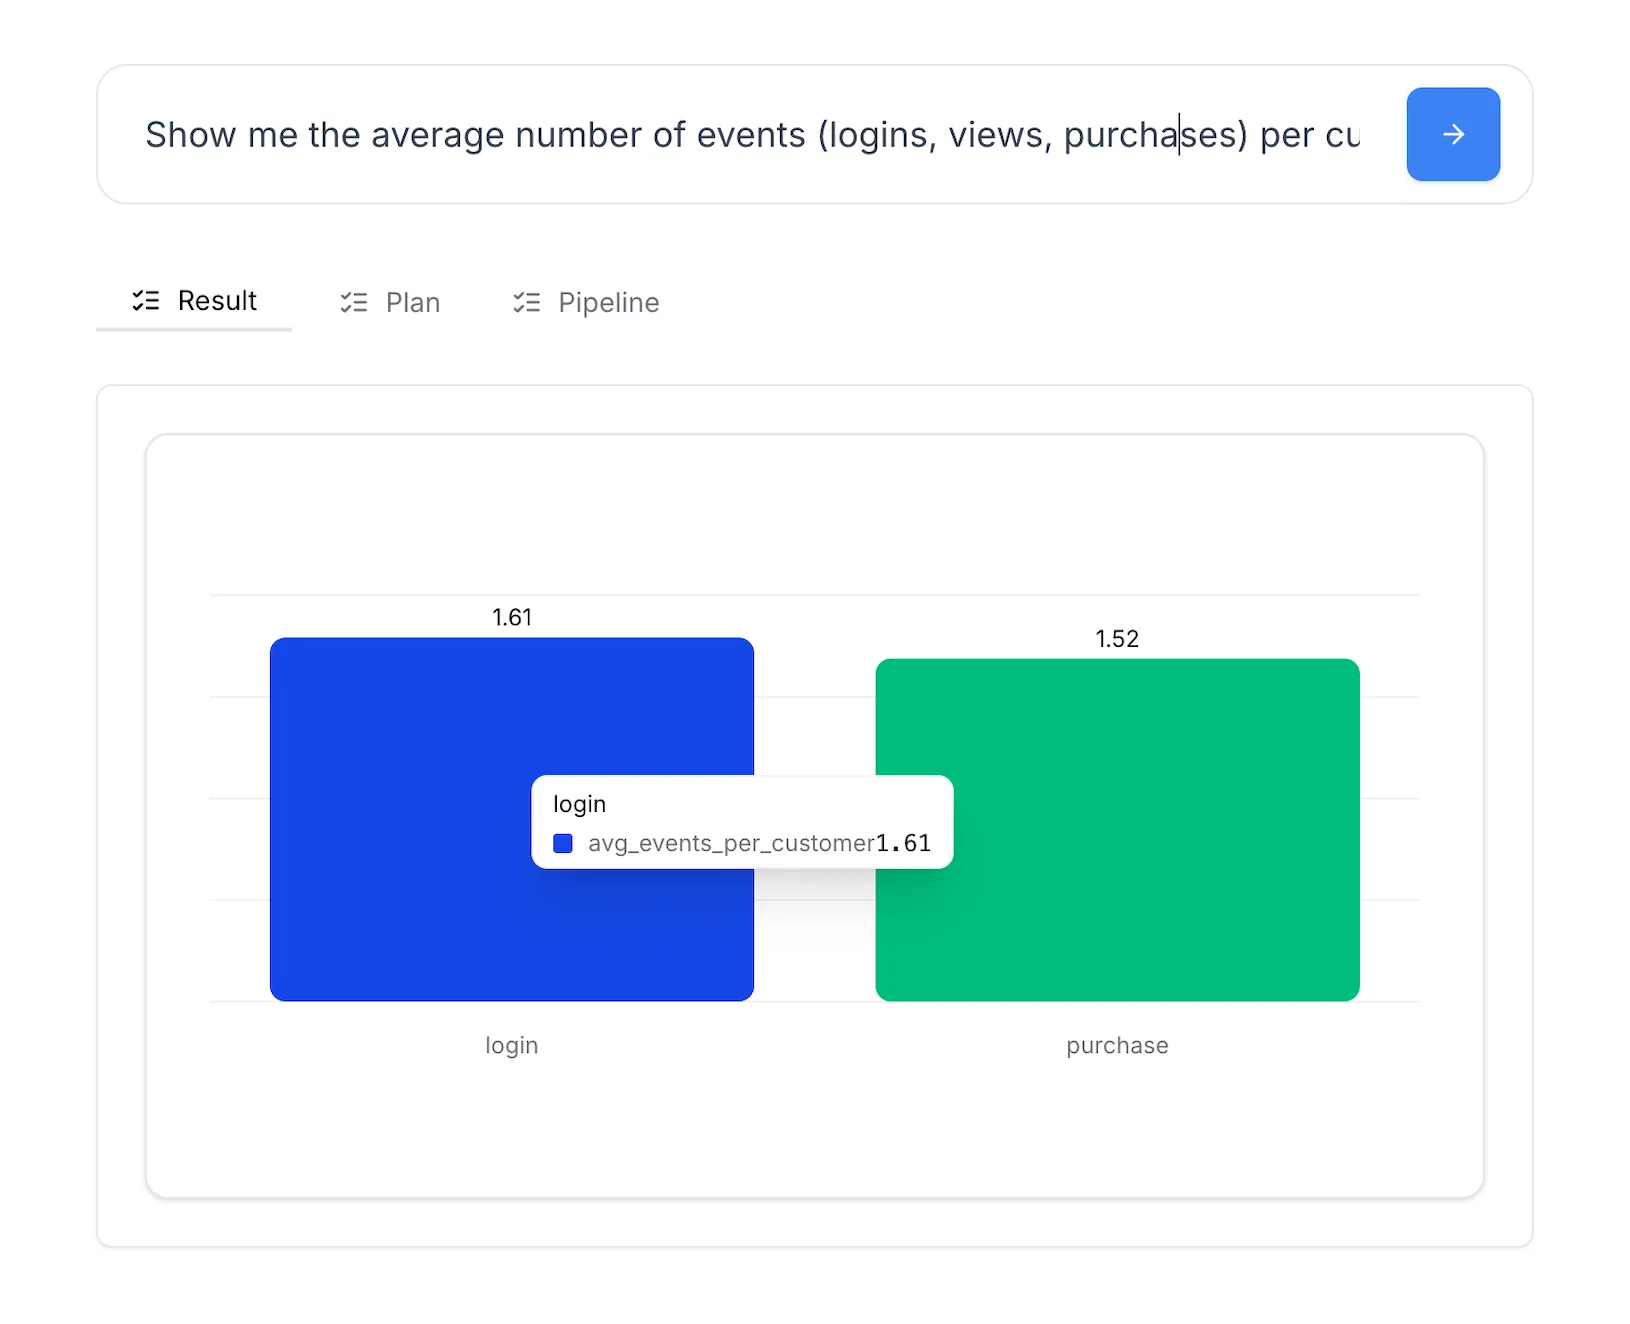Open the Plan tab
This screenshot has width=1630, height=1324.
(412, 303)
